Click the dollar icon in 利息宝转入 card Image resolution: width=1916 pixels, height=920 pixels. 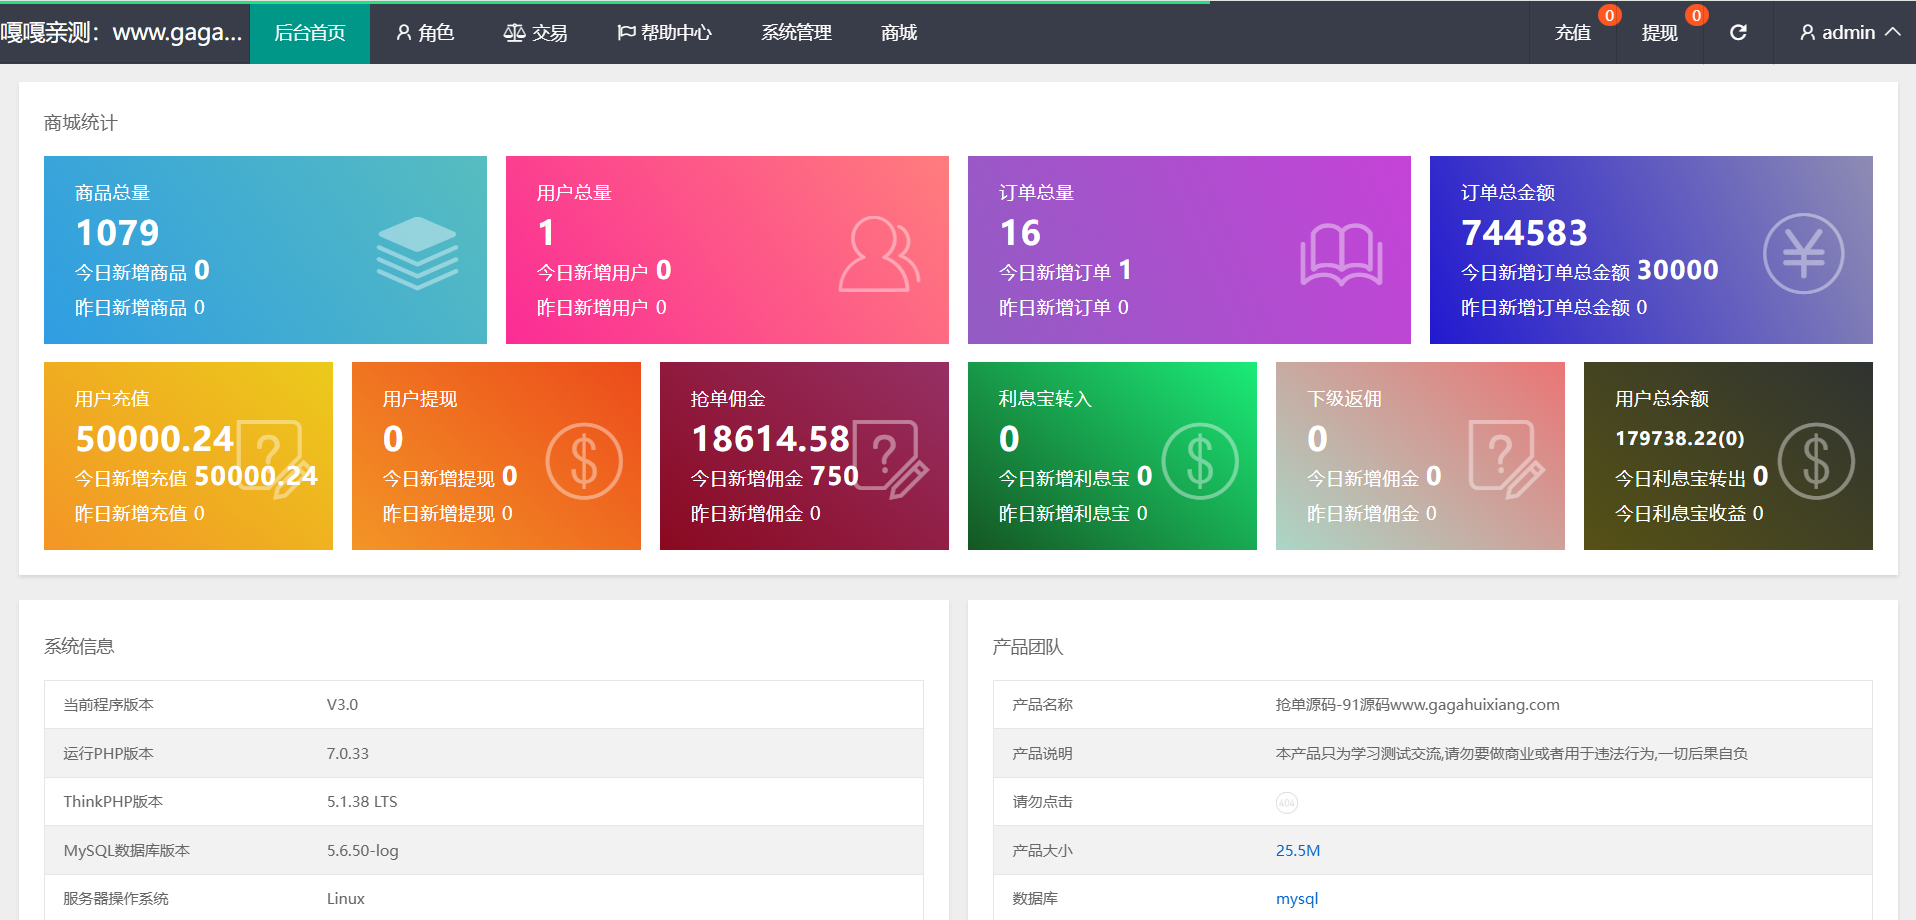pyautogui.click(x=1200, y=461)
